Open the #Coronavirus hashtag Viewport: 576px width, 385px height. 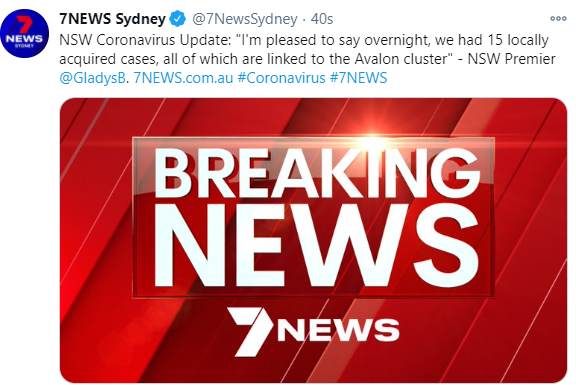(281, 78)
